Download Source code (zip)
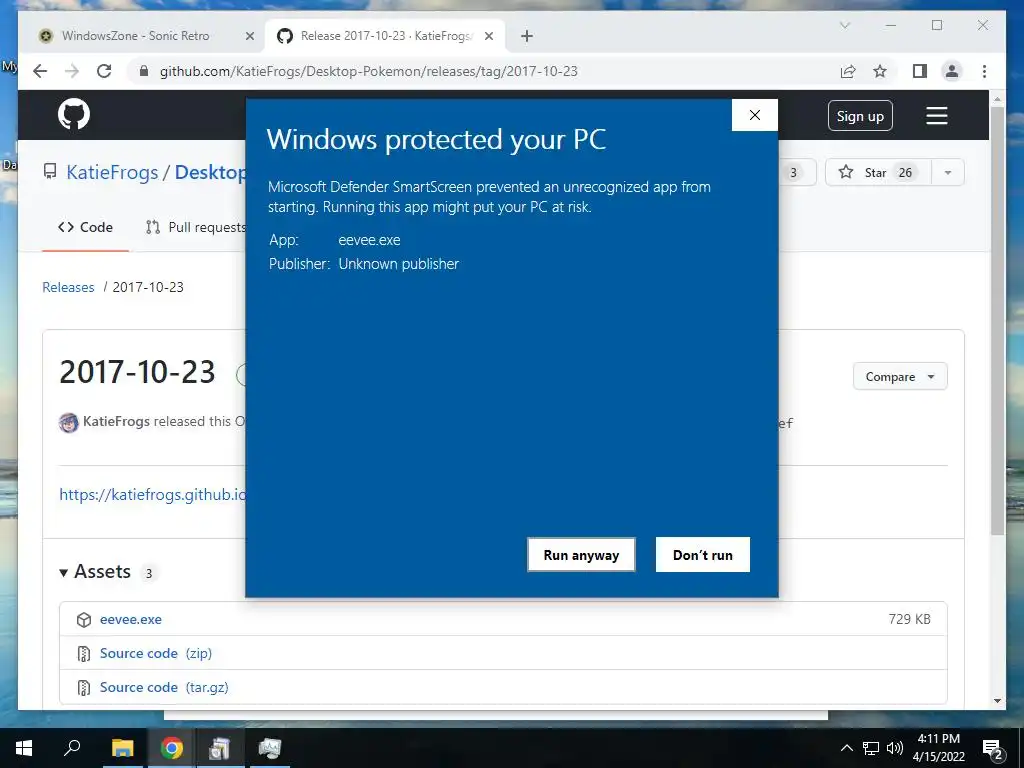 (x=155, y=653)
